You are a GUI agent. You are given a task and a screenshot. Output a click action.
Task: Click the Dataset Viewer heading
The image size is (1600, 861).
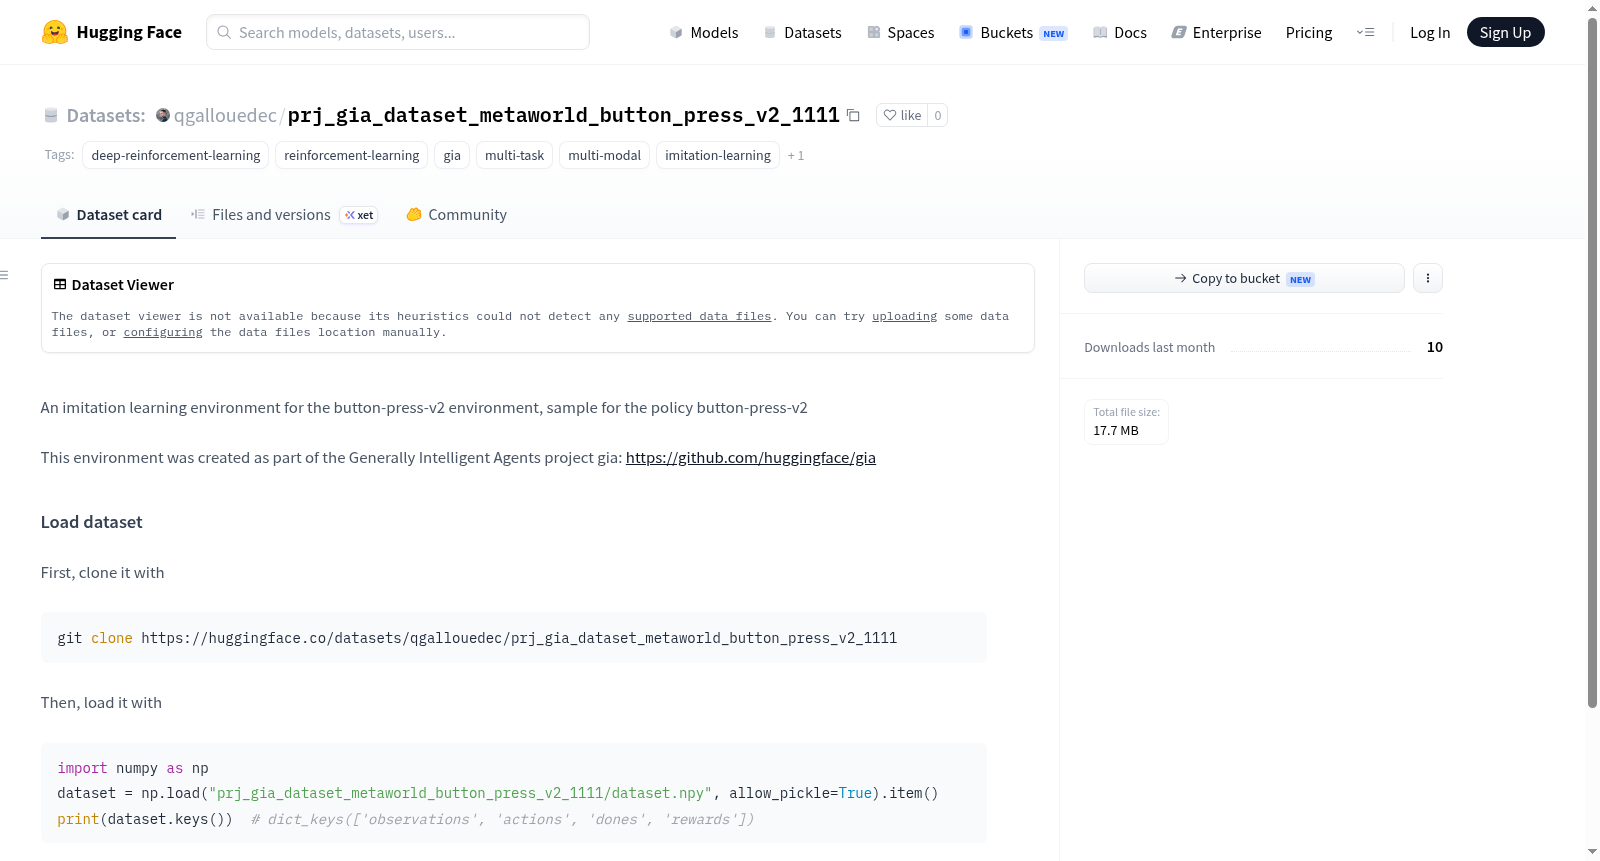(x=114, y=285)
